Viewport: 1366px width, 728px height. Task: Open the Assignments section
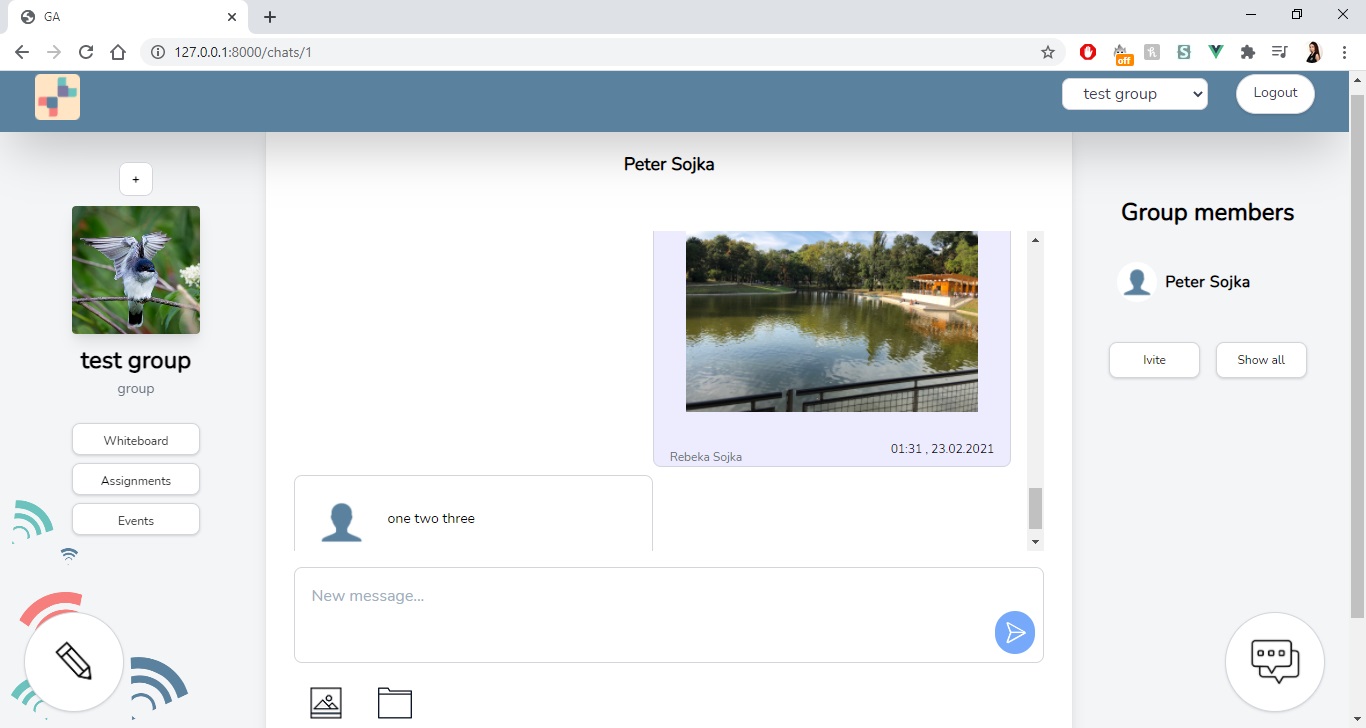point(136,480)
